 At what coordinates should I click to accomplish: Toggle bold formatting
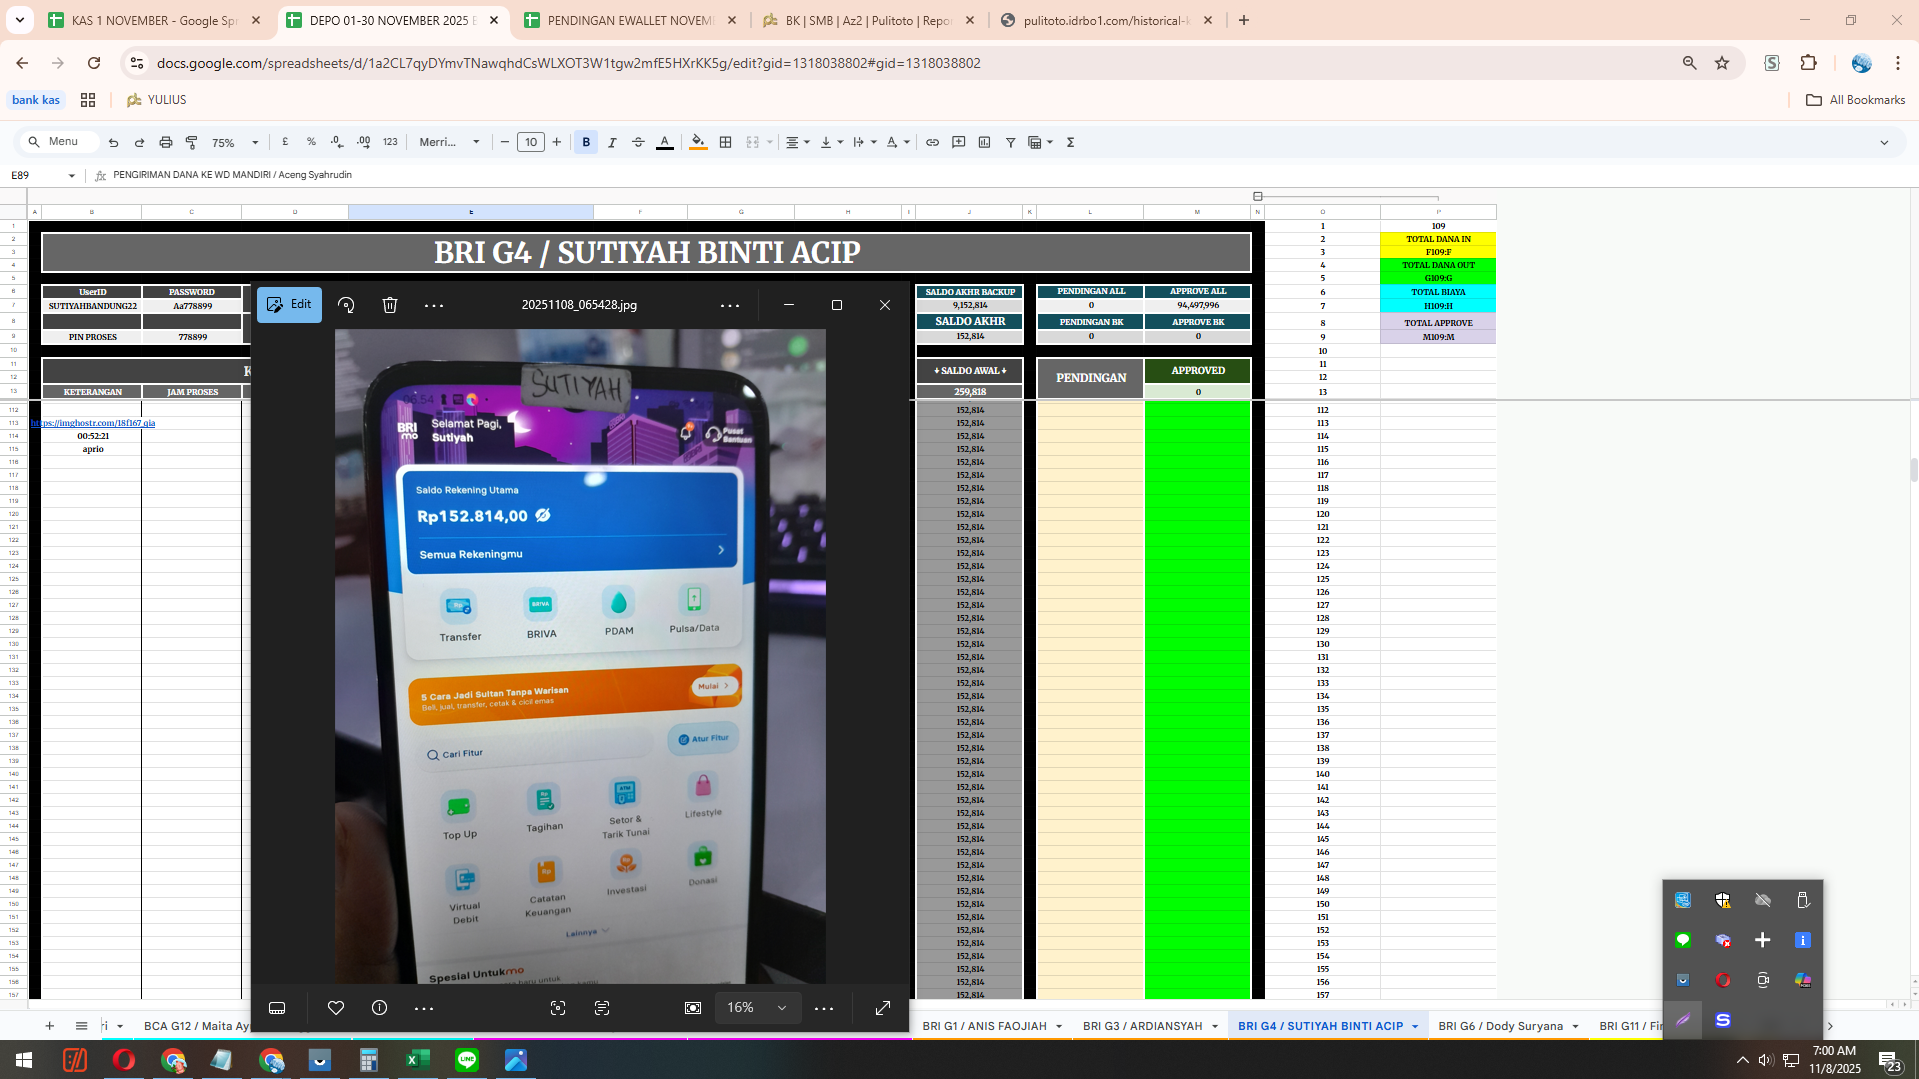tap(586, 142)
